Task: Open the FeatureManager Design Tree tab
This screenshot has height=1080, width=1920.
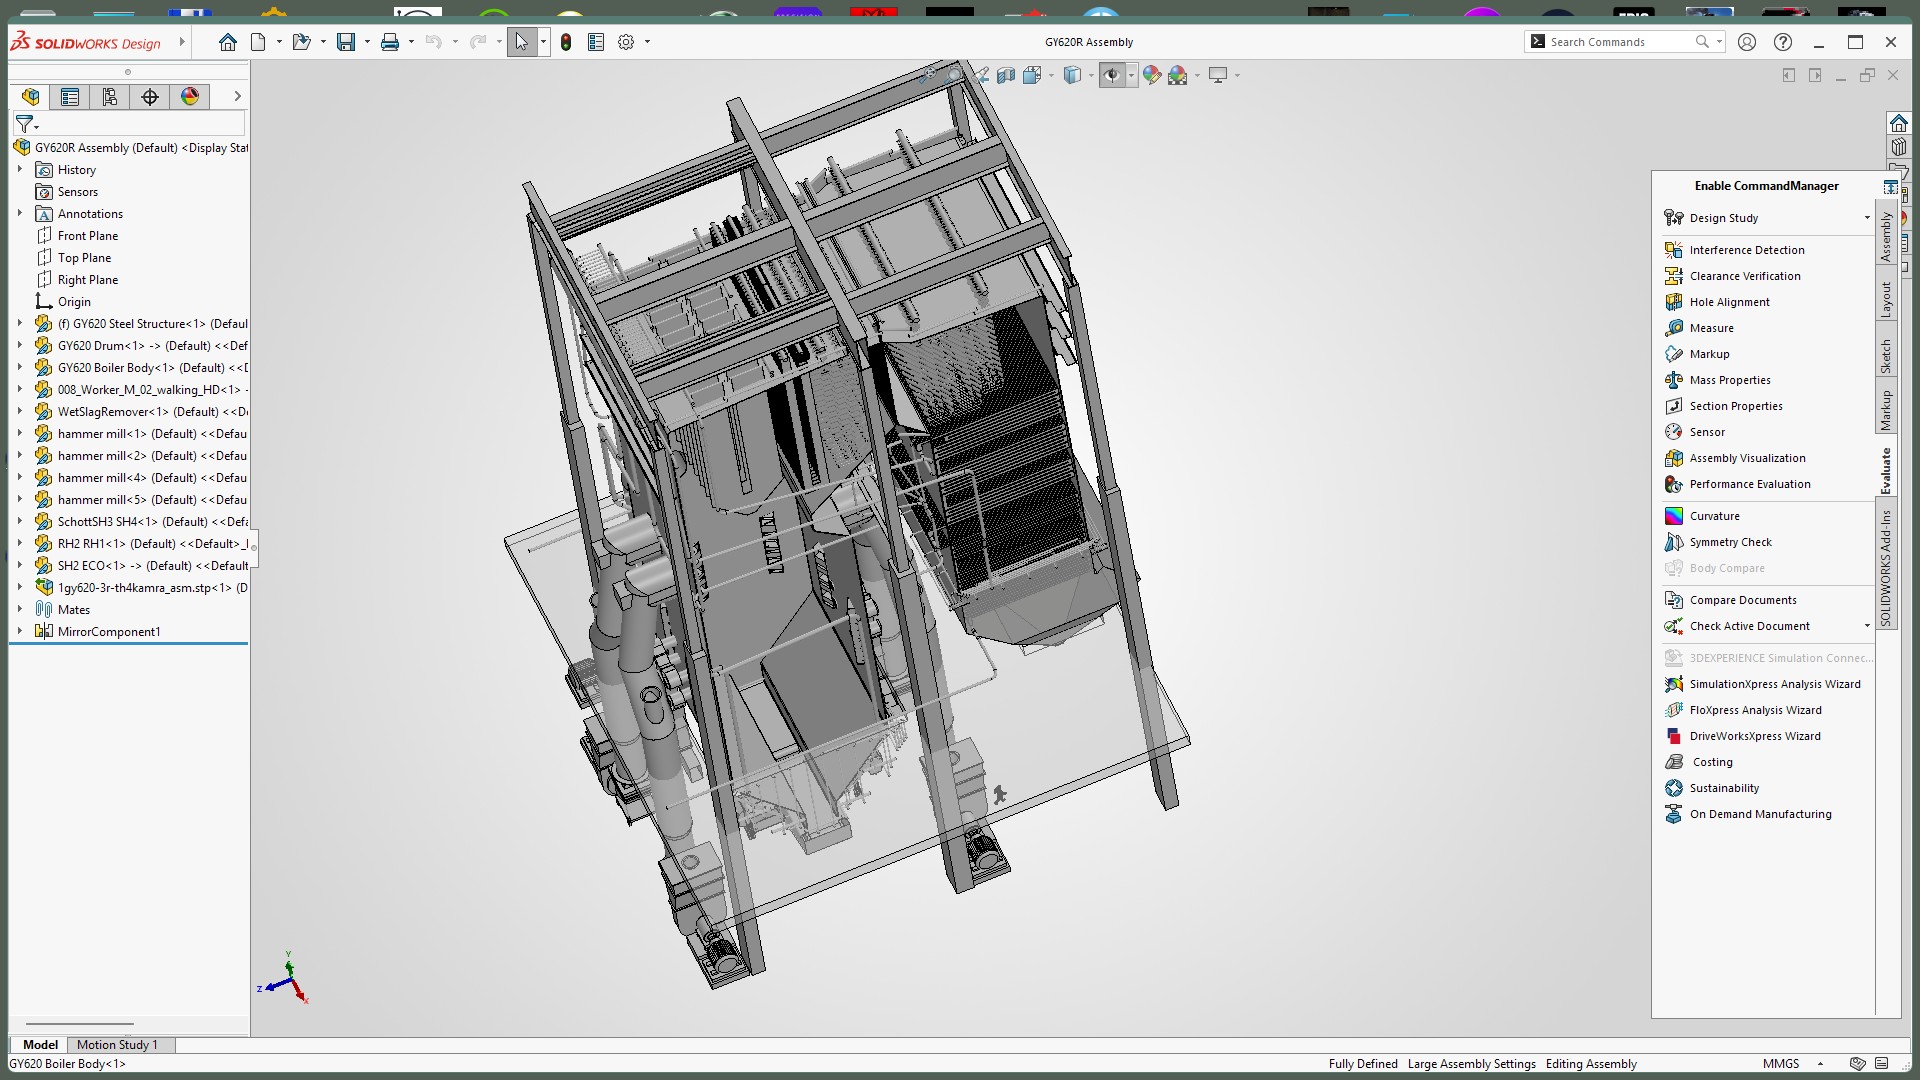Action: tap(30, 96)
